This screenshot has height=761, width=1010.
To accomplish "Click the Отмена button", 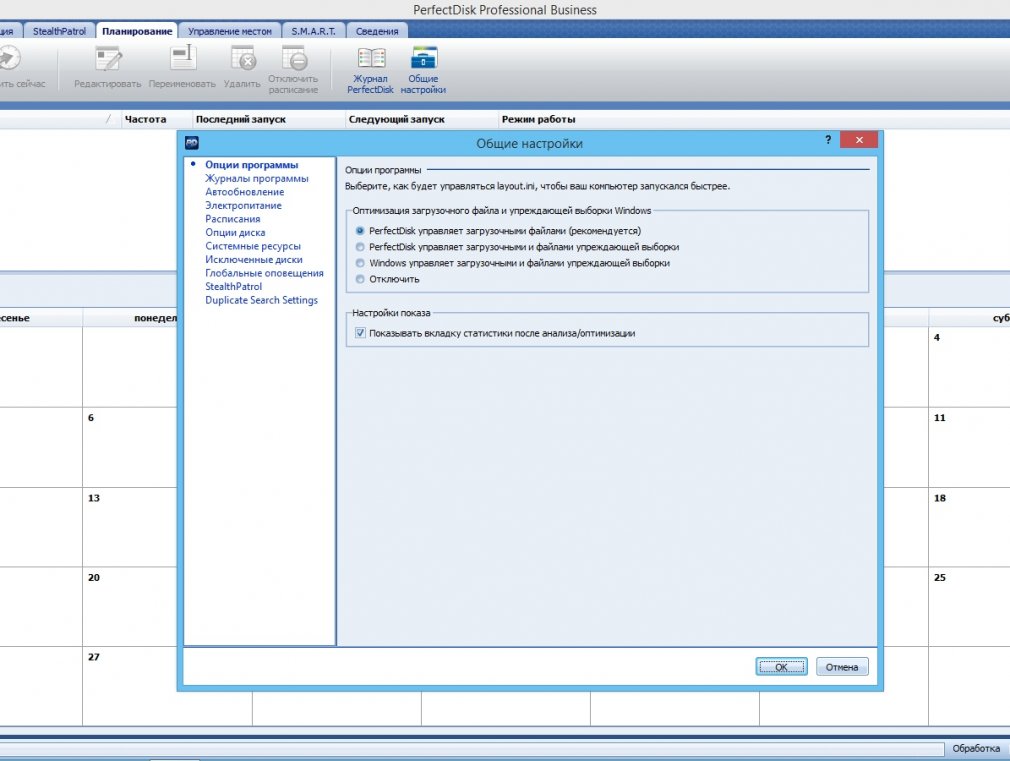I will pyautogui.click(x=842, y=667).
